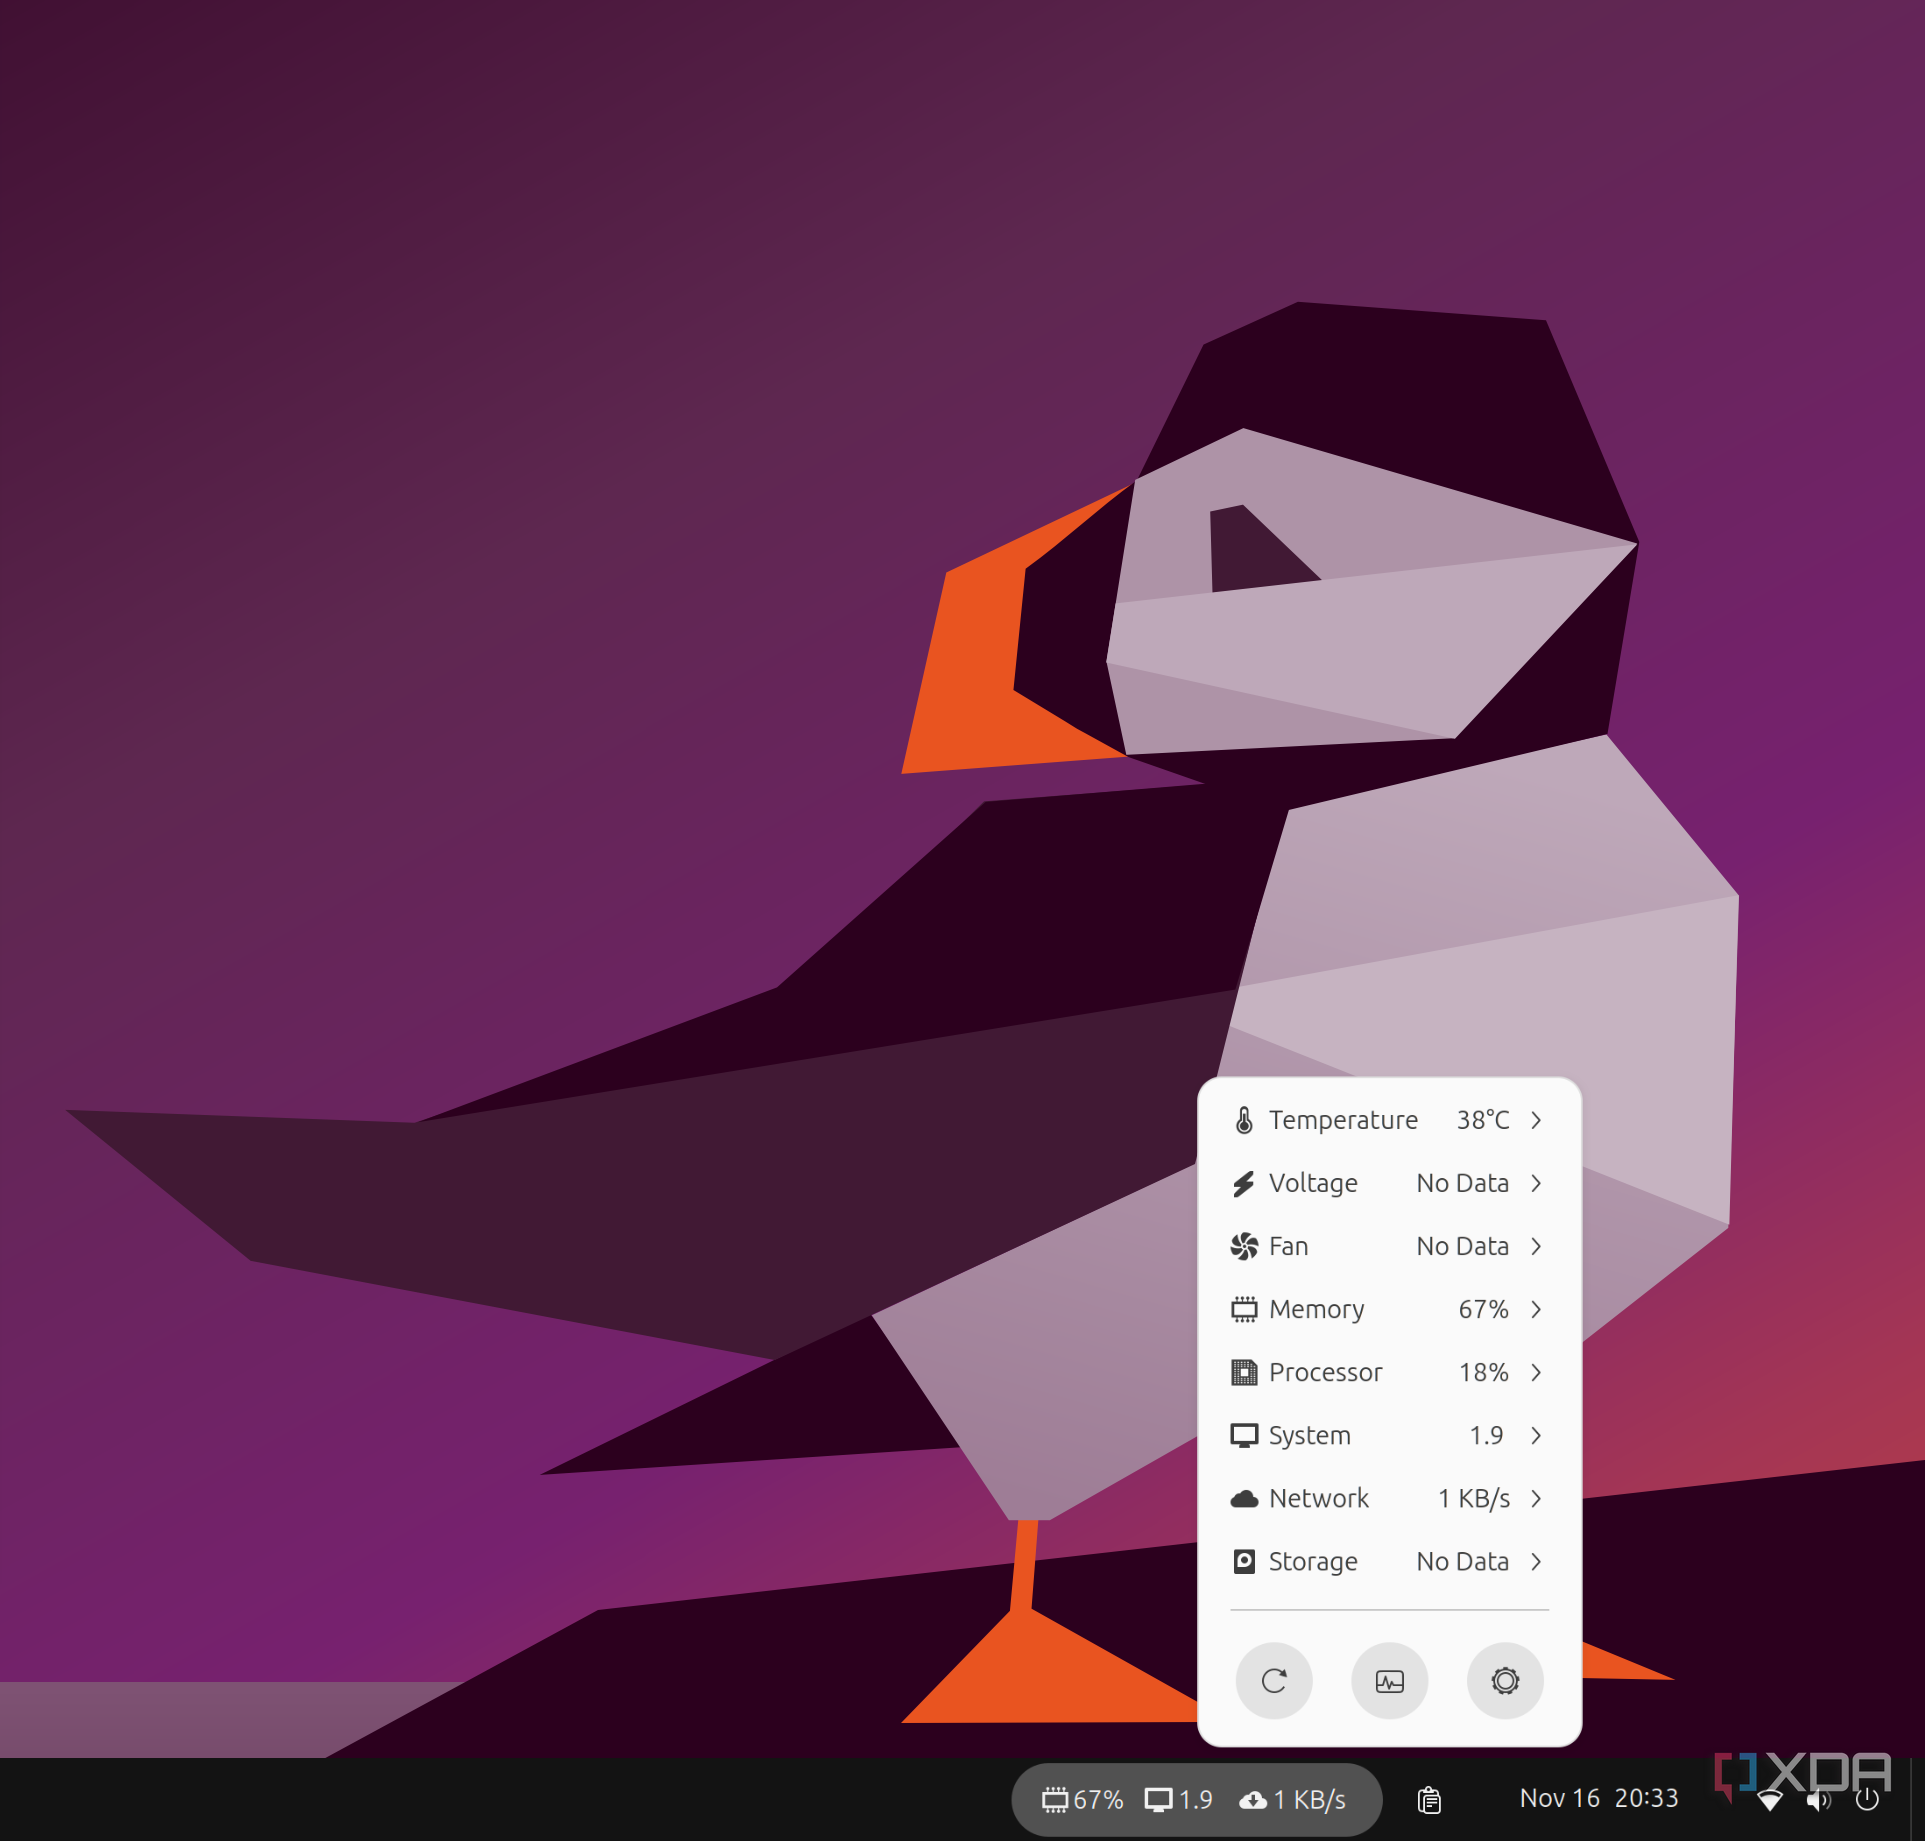Viewport: 1925px width, 1841px height.
Task: Select the Processor menu label
Action: tap(1325, 1372)
